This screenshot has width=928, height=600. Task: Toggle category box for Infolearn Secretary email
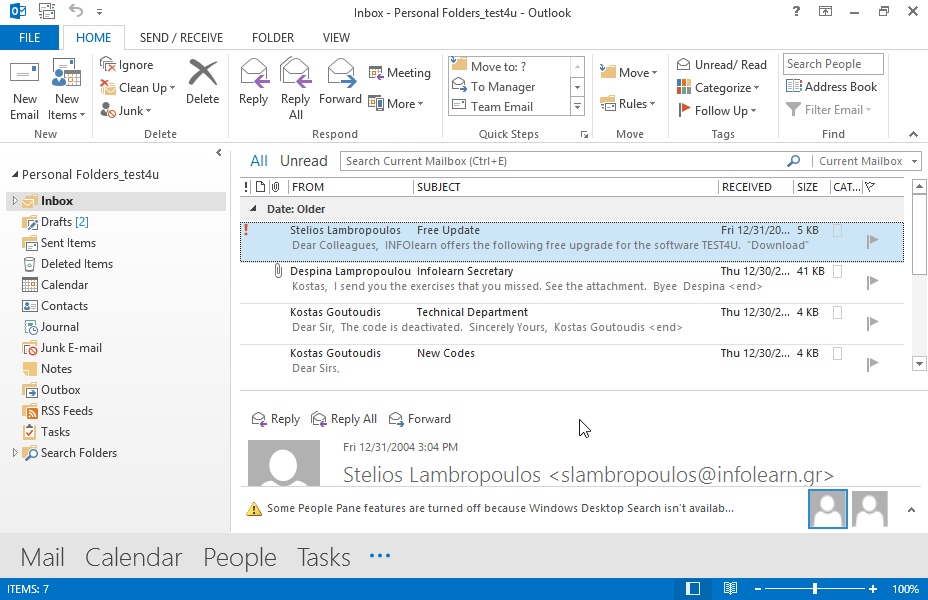pyautogui.click(x=838, y=271)
